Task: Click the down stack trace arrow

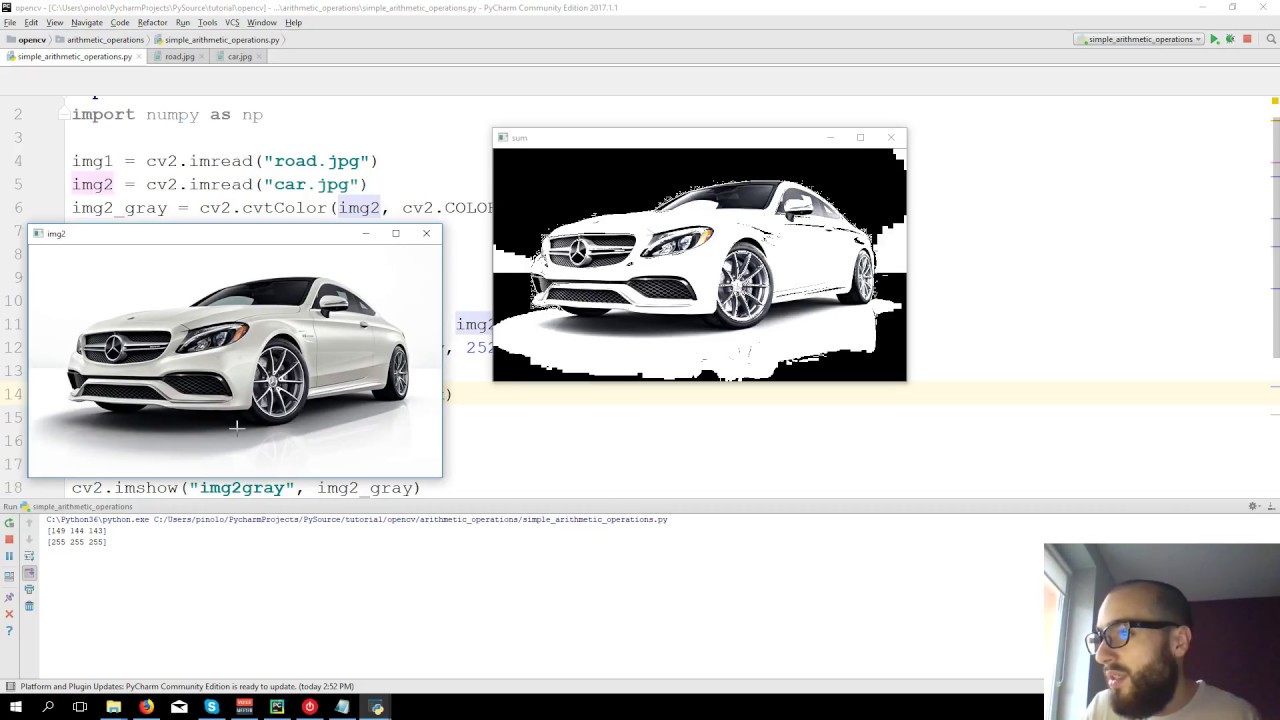Action: click(x=29, y=539)
